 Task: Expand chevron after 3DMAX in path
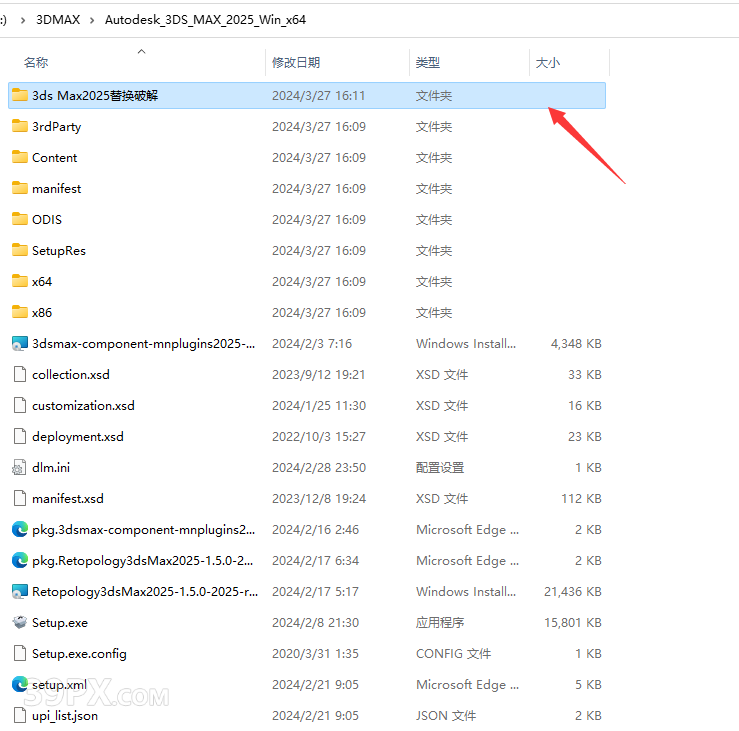(x=92, y=20)
